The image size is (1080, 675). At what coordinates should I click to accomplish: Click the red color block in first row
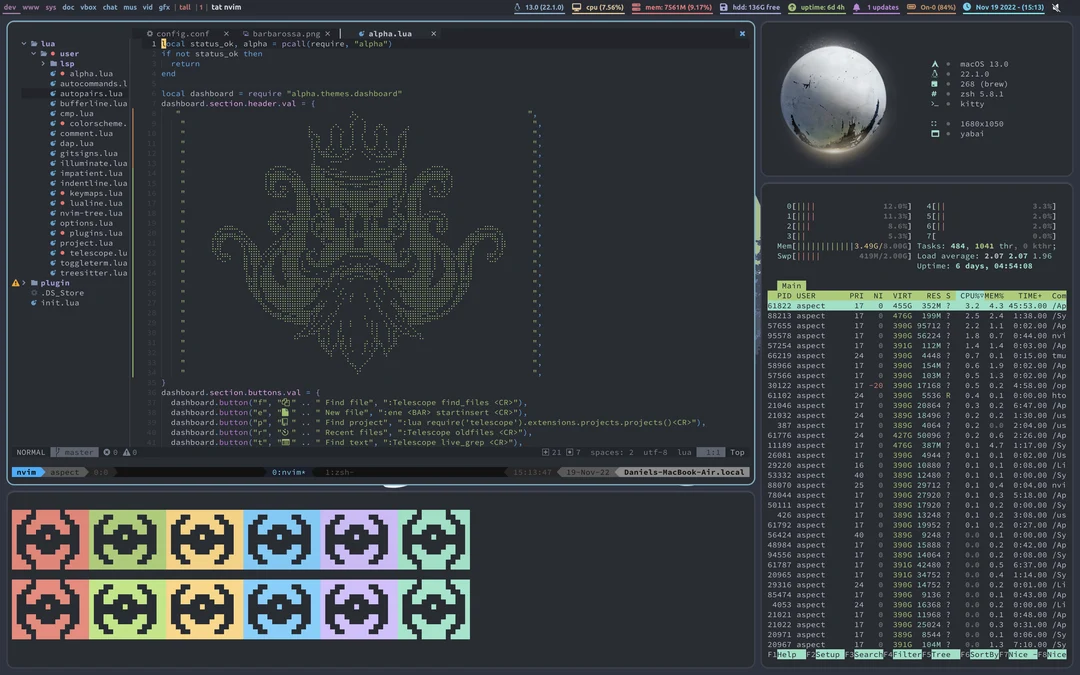50,539
